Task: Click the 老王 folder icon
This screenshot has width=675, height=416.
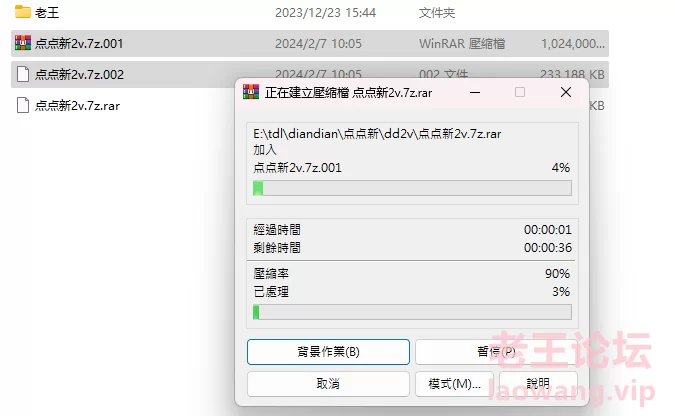Action: click(22, 12)
